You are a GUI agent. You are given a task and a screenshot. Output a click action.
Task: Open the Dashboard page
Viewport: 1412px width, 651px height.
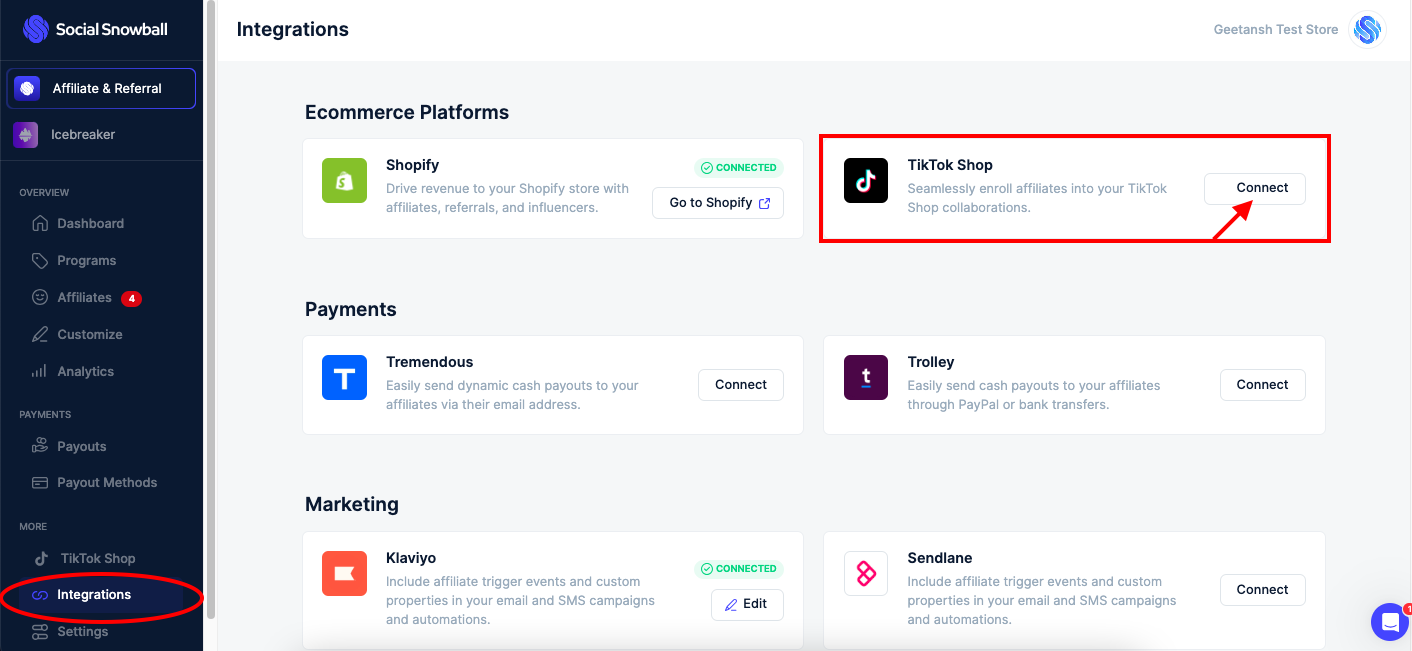click(91, 223)
